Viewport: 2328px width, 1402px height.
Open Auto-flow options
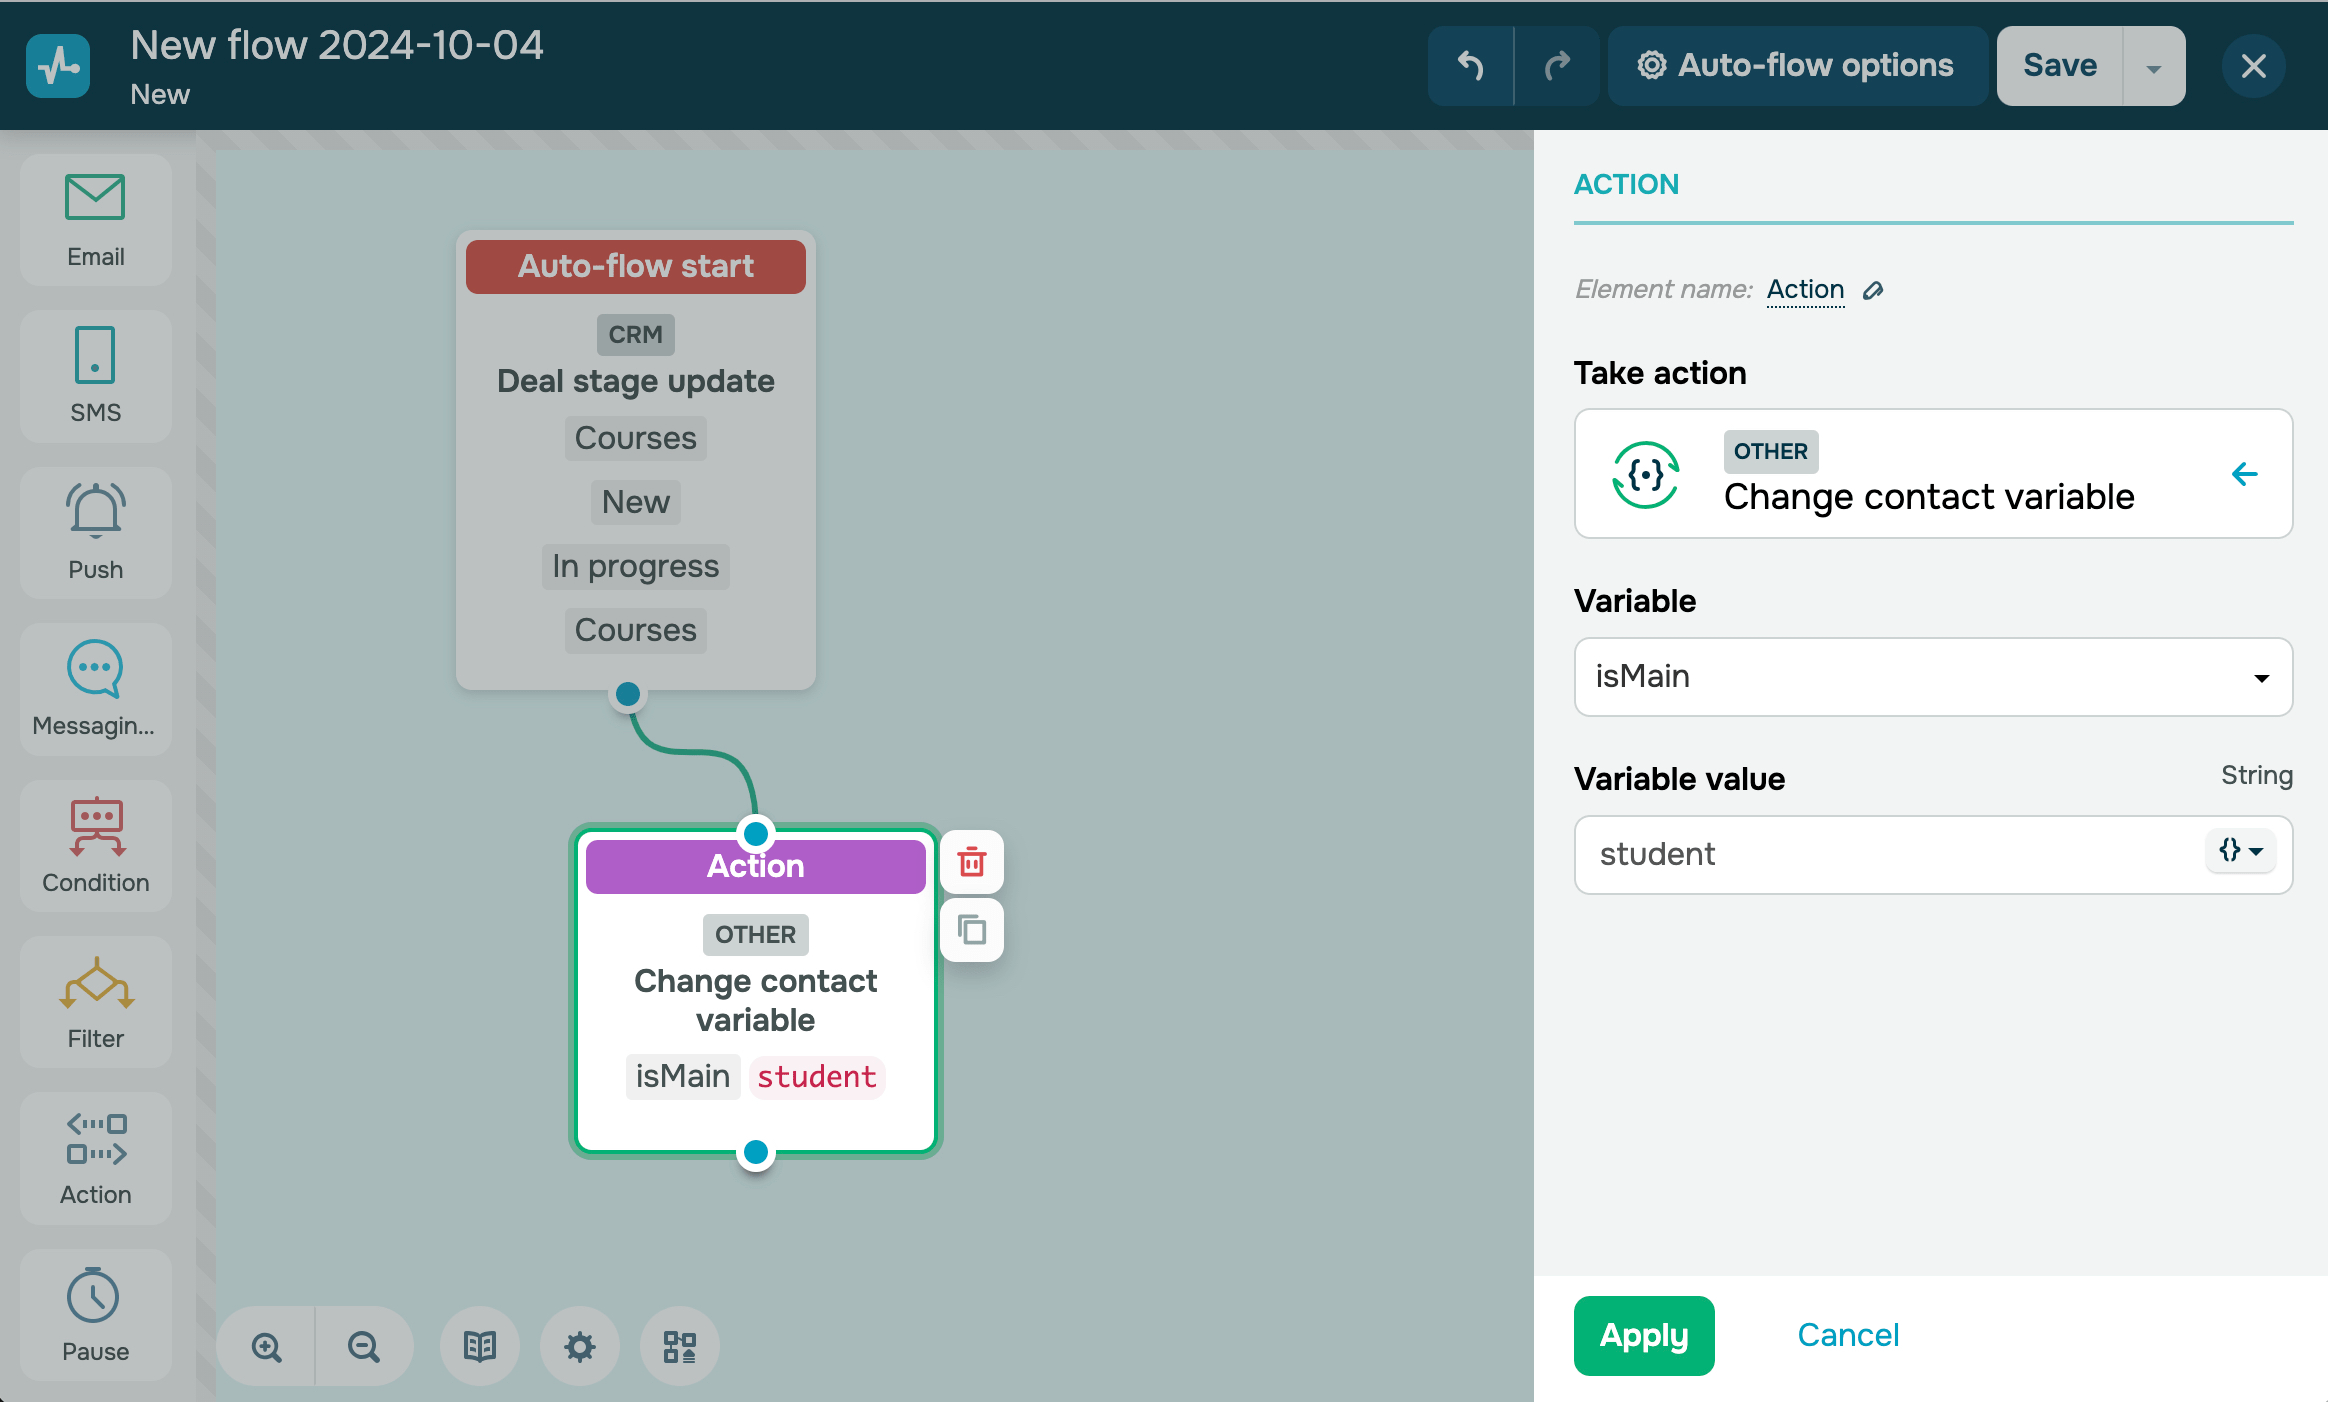1796,66
